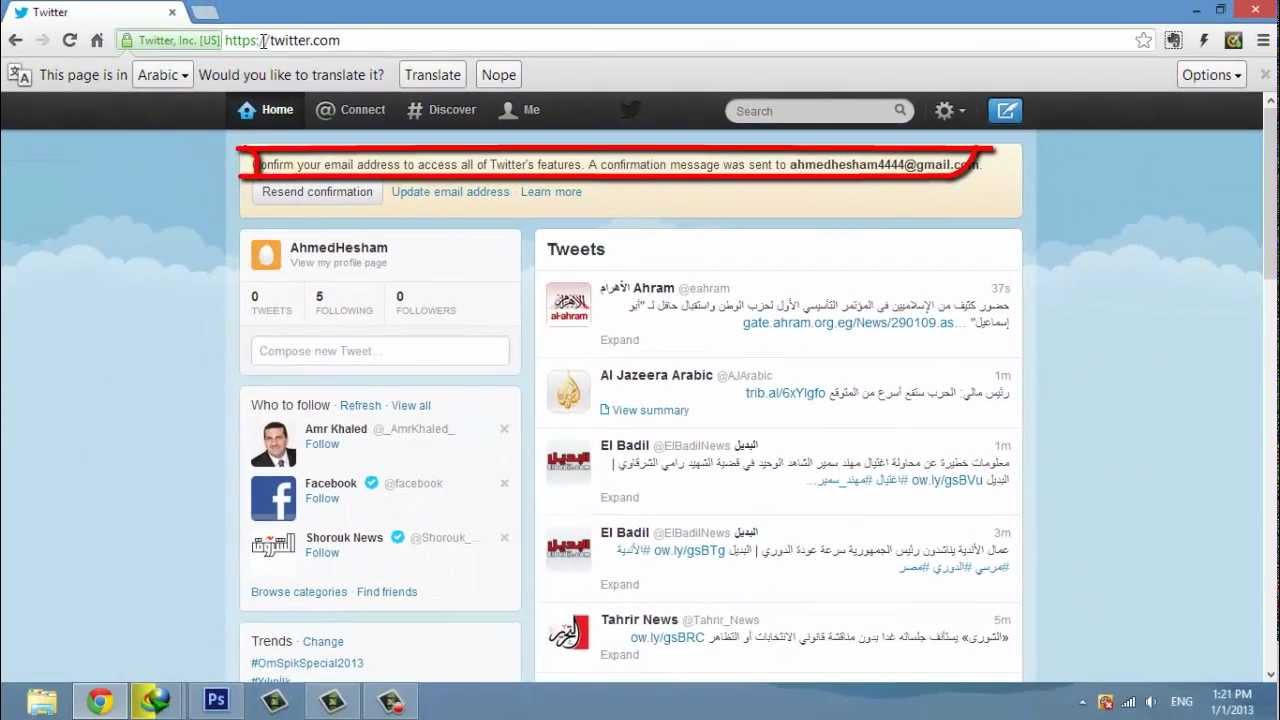The width and height of the screenshot is (1280, 720).
Task: Click the Compose new Tweet box
Action: click(x=380, y=351)
